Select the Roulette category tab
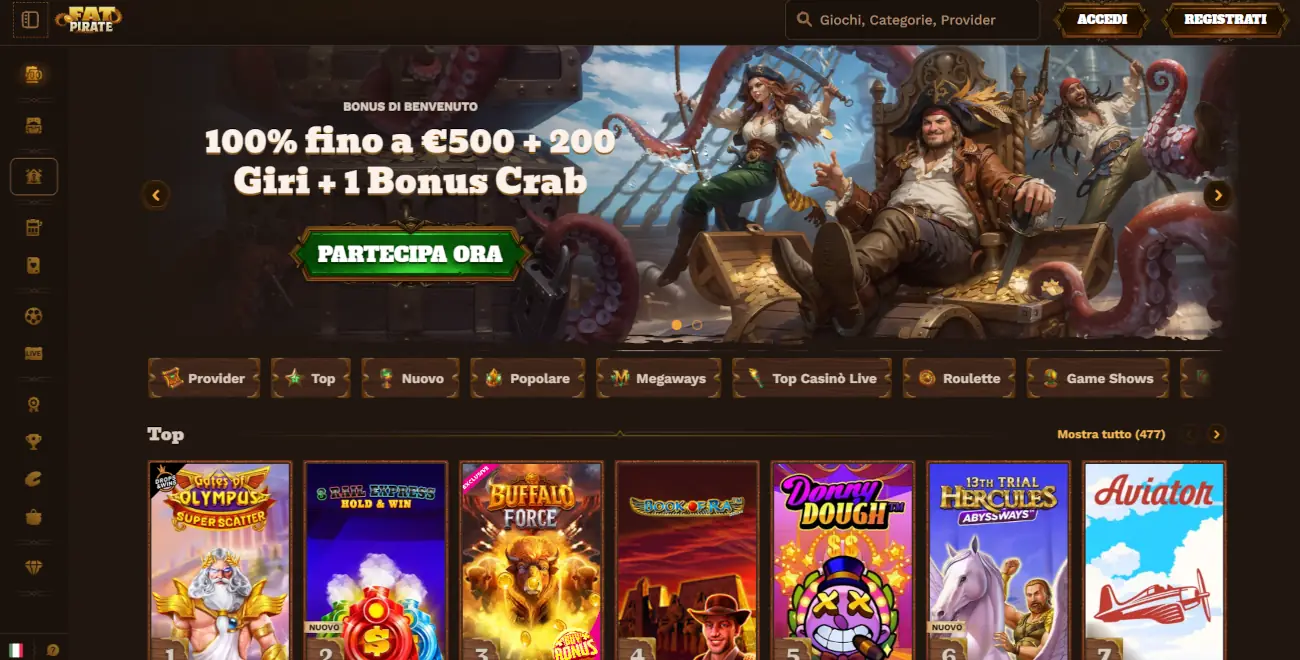 [959, 378]
